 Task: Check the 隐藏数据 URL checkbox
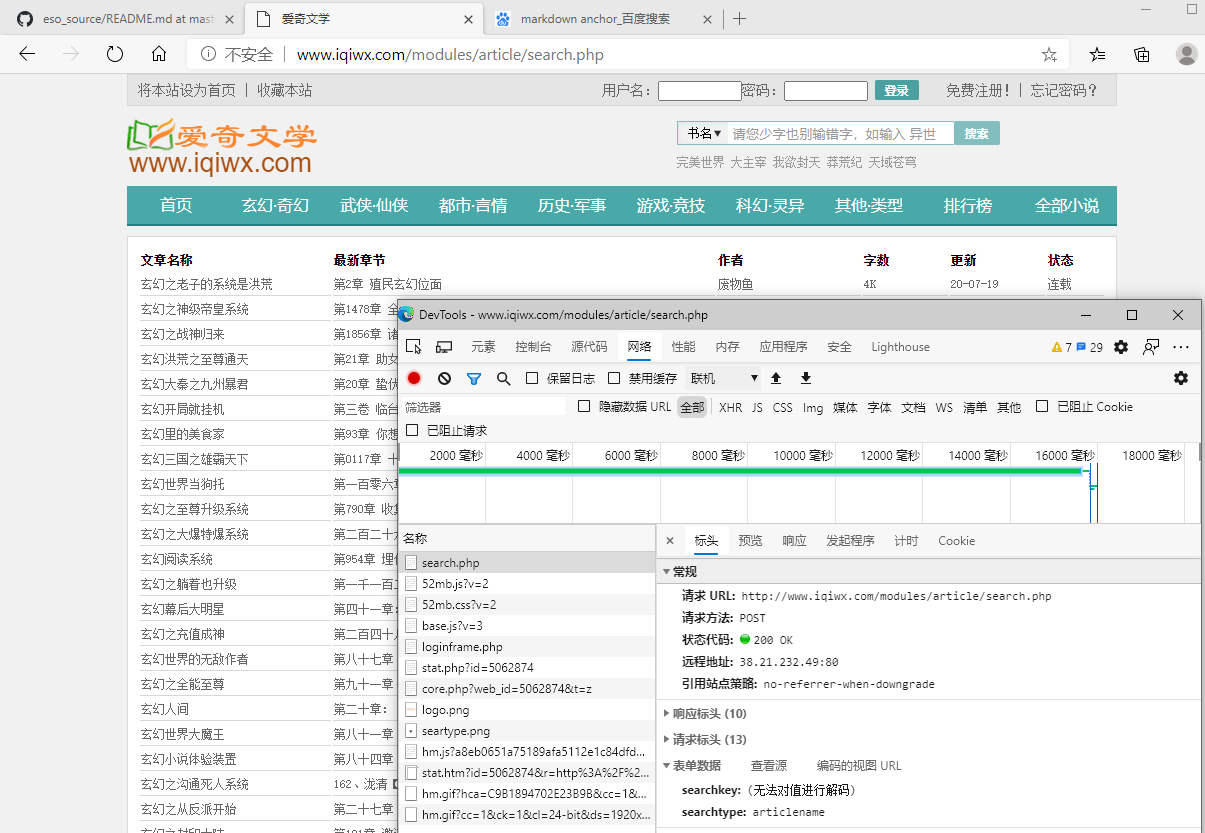[x=584, y=406]
